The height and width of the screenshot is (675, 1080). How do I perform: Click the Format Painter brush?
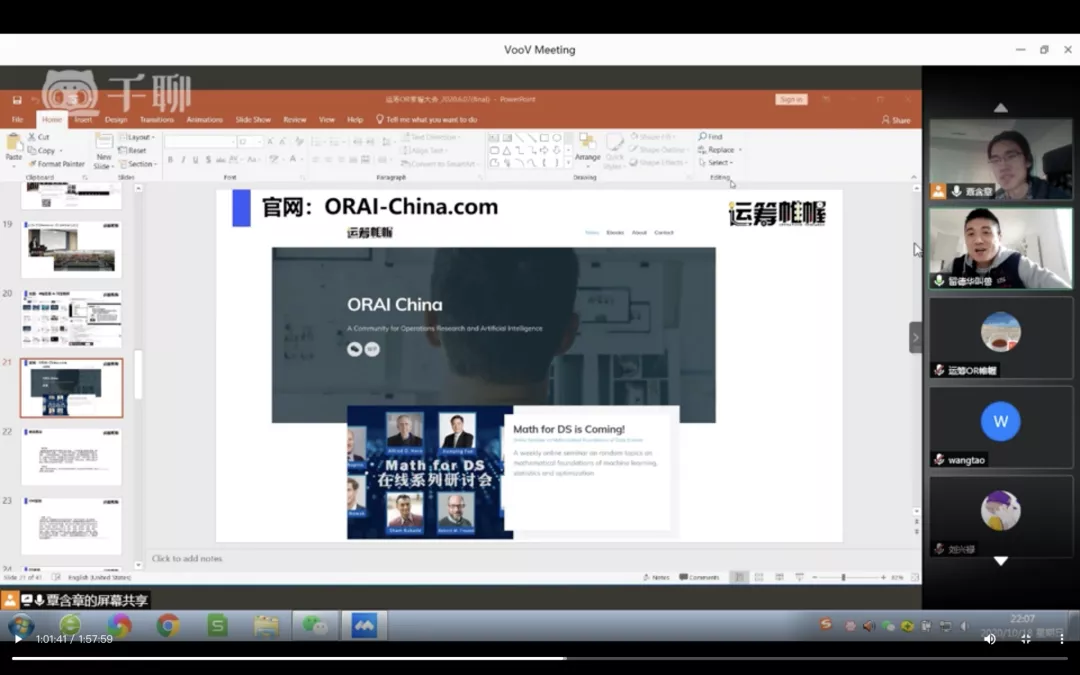point(56,164)
